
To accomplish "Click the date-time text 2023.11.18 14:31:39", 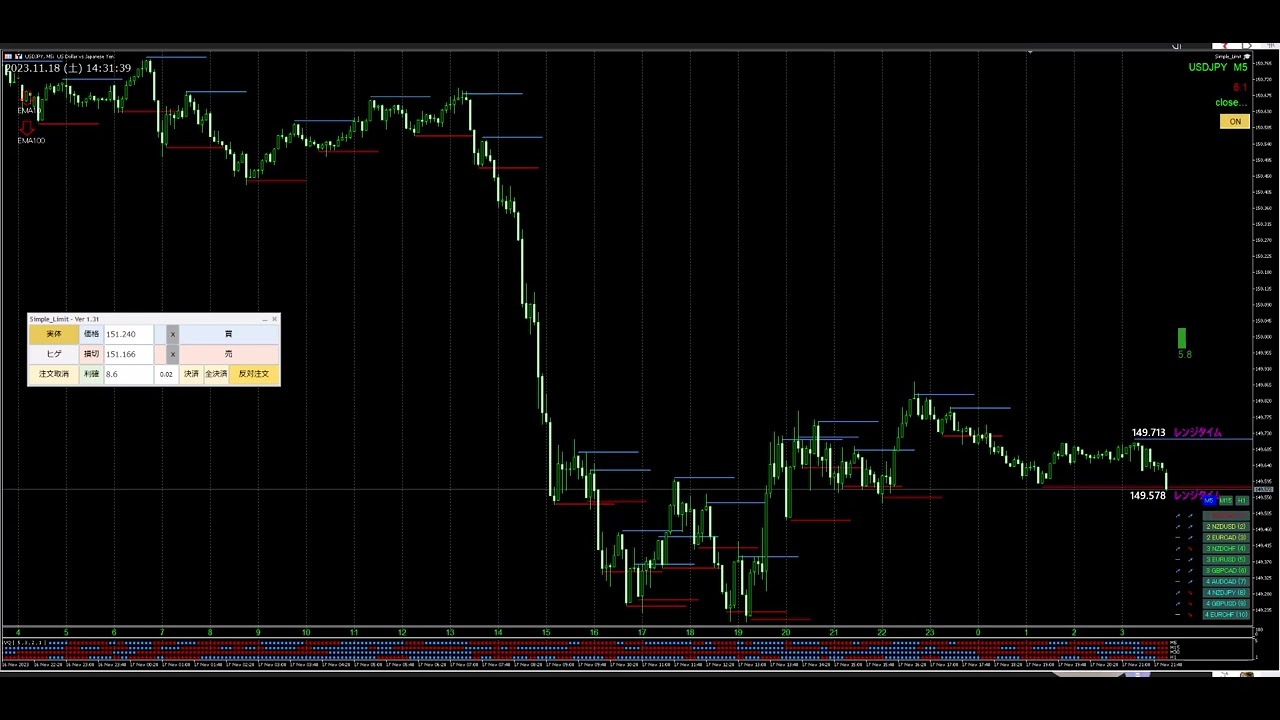I will coord(68,68).
